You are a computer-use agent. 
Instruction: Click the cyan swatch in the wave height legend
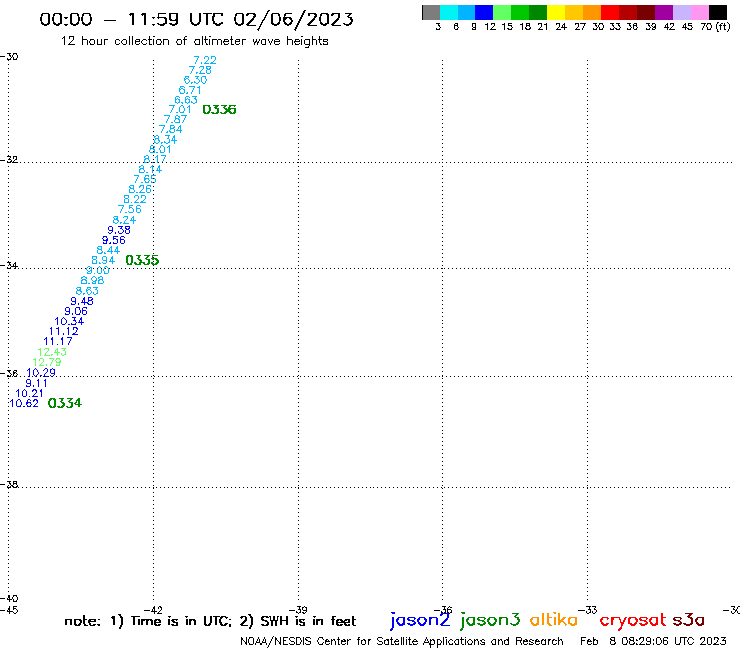tap(449, 12)
